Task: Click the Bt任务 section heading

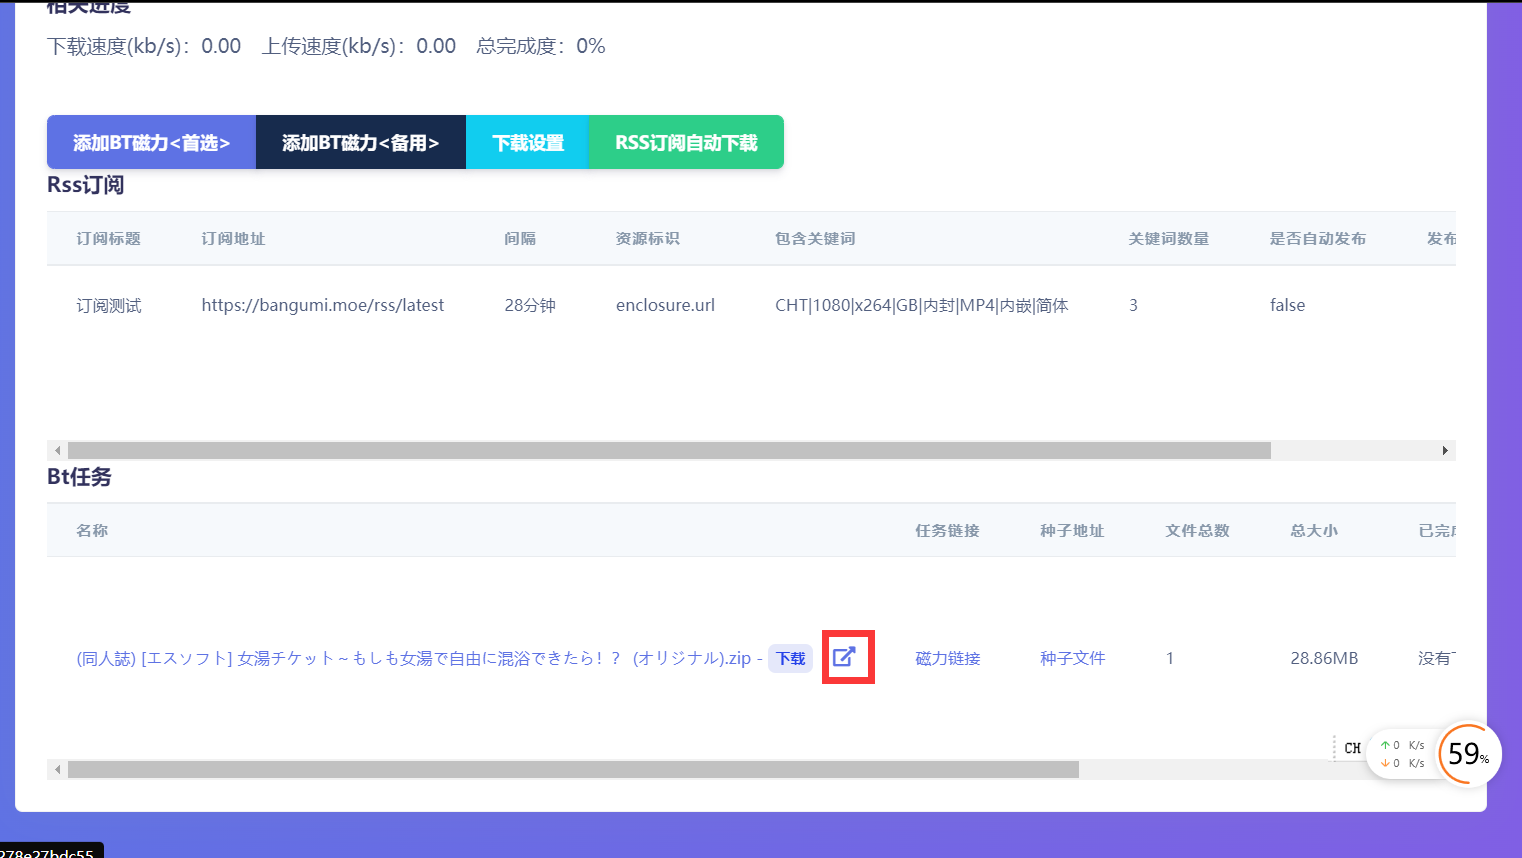Action: (79, 477)
